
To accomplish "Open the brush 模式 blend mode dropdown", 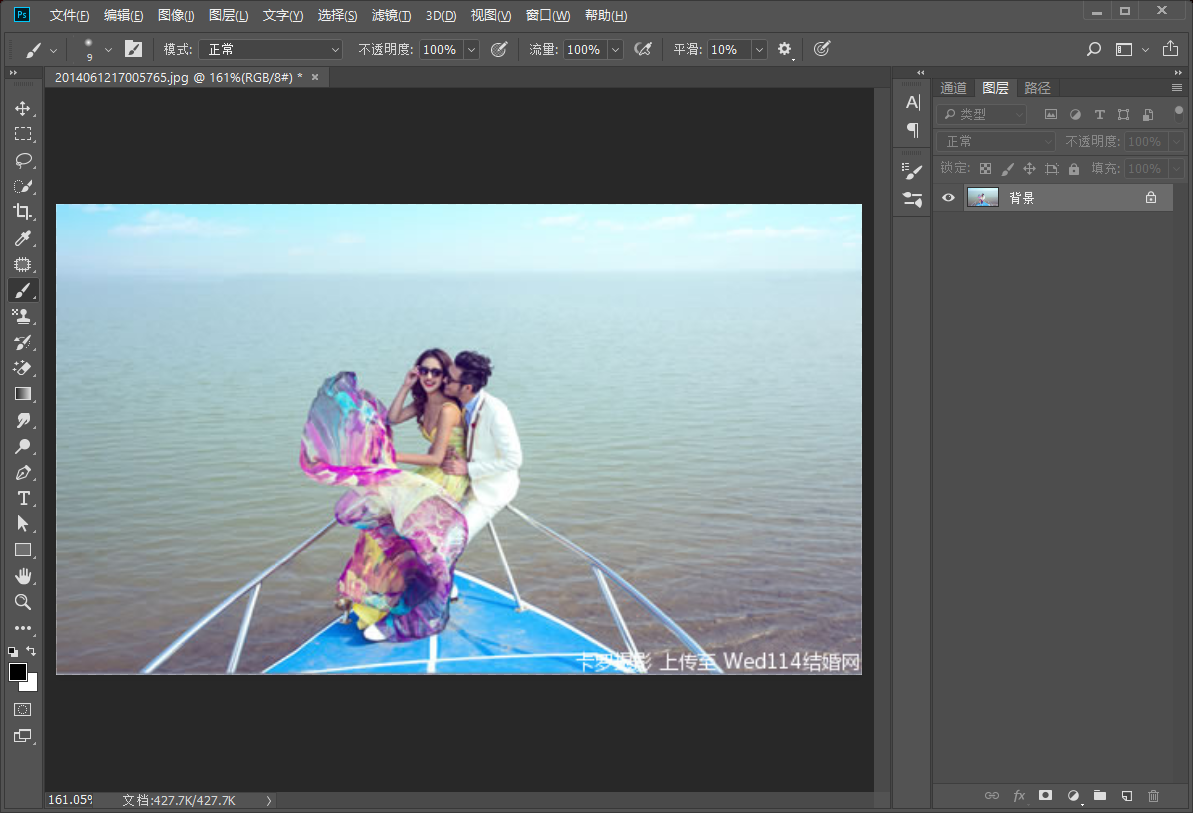I will coord(270,49).
